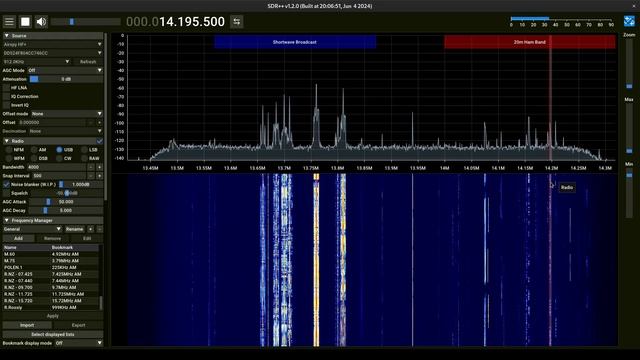Image resolution: width=640 pixels, height=360 pixels.
Task: Open the AGC Mode dropdown
Action: click(65, 70)
